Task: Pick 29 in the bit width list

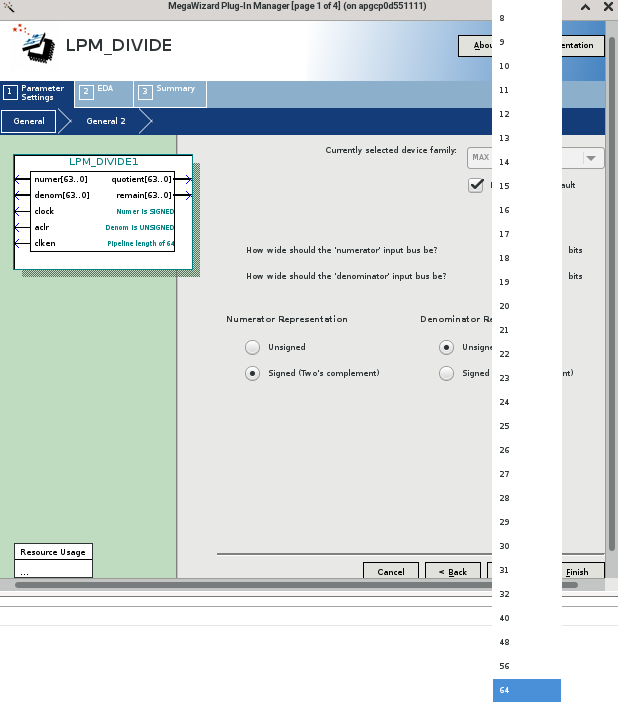Action: 527,522
